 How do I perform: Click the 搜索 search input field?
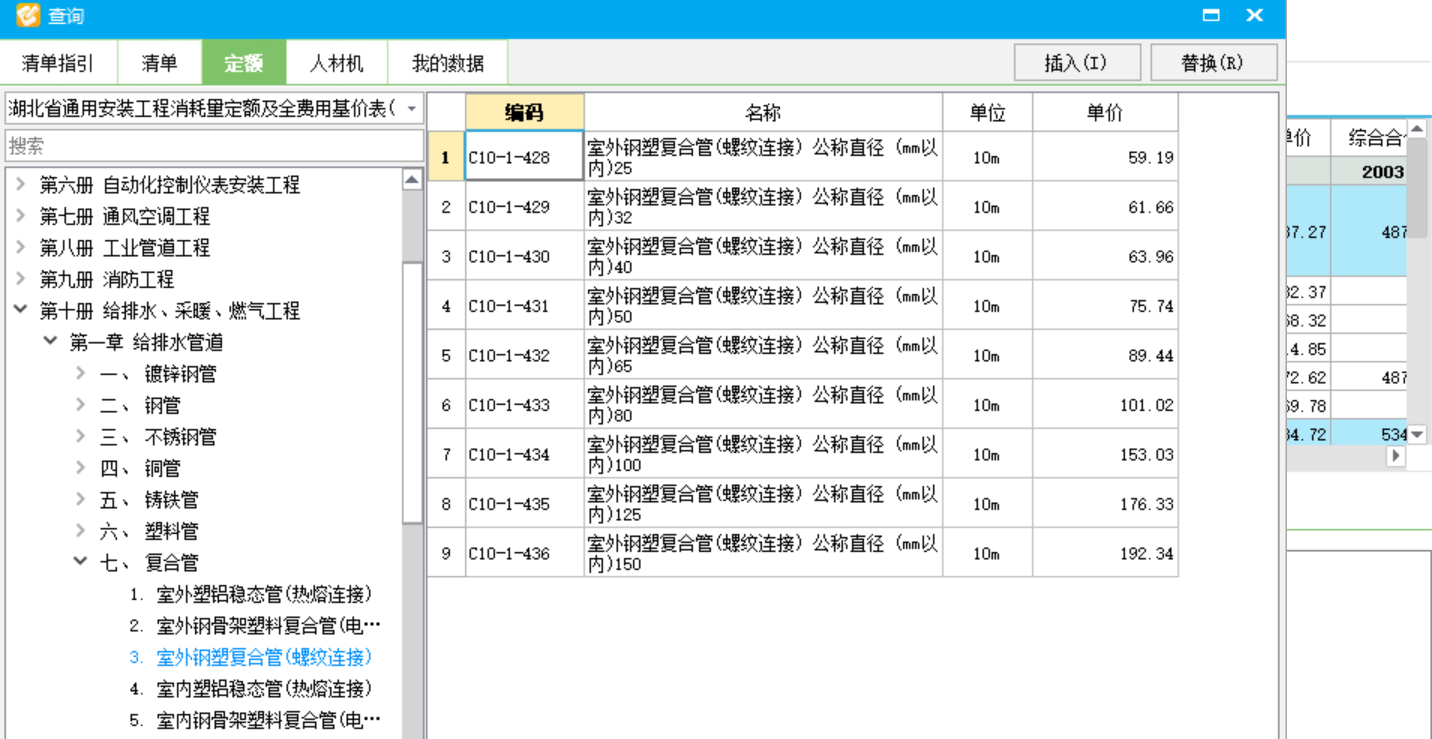(215, 146)
